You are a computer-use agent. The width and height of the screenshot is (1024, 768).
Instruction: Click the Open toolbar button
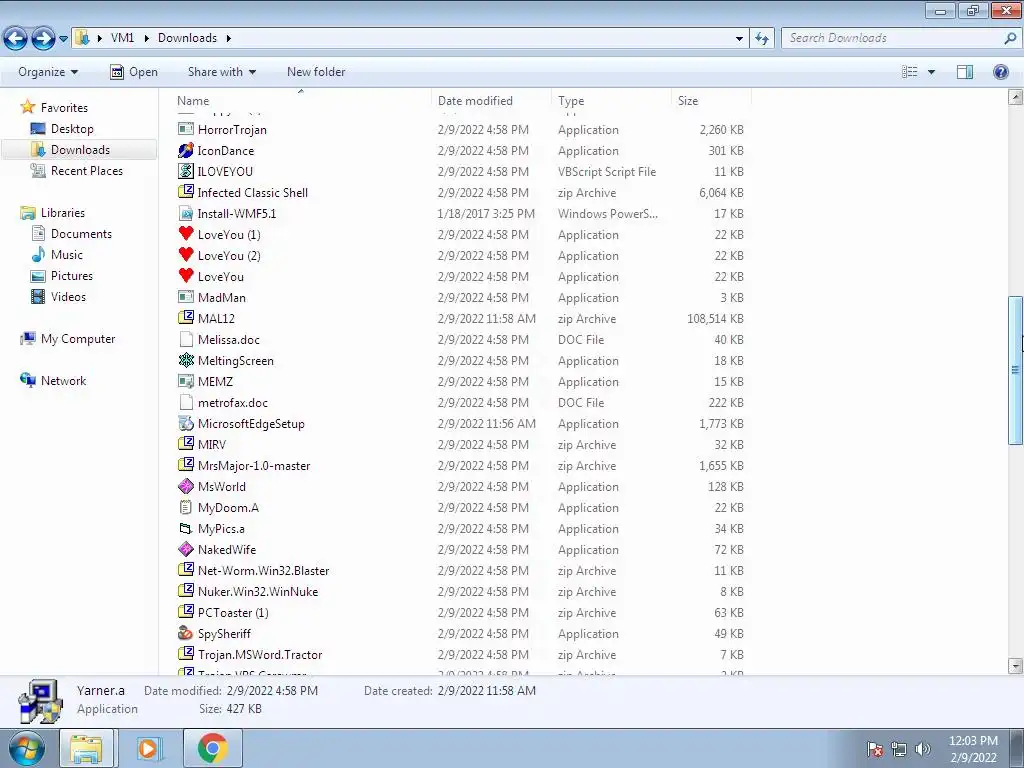point(134,72)
